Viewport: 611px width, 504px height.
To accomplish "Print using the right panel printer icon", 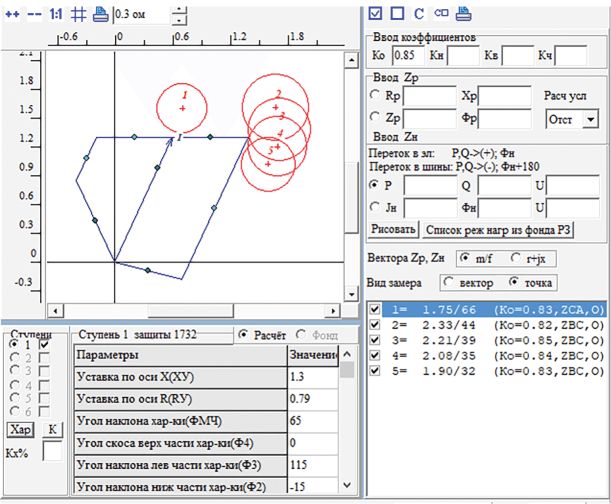I will (463, 14).
